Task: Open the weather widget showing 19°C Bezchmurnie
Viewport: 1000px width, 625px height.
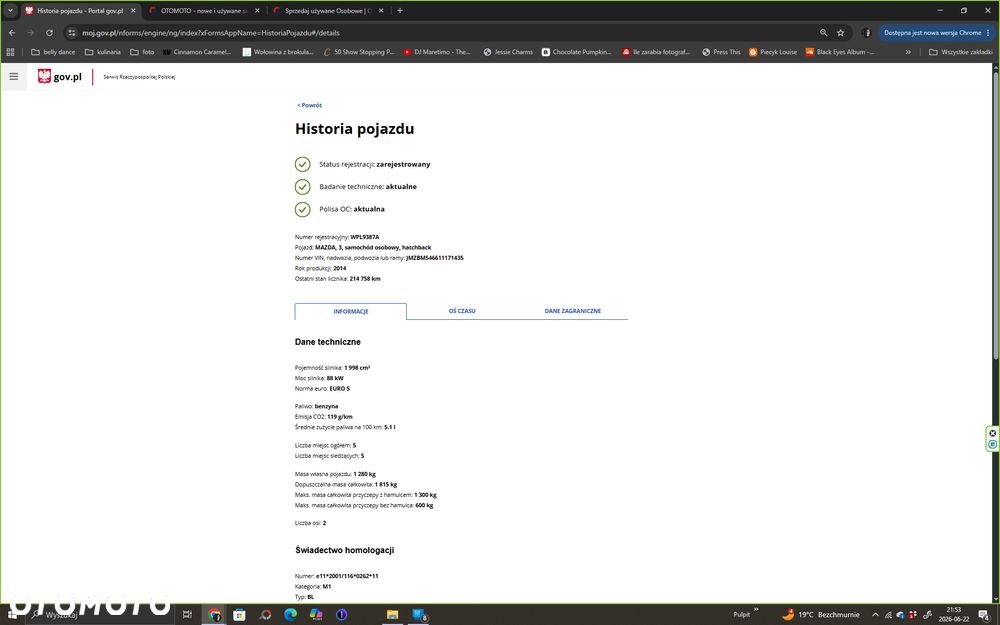Action: (821, 615)
